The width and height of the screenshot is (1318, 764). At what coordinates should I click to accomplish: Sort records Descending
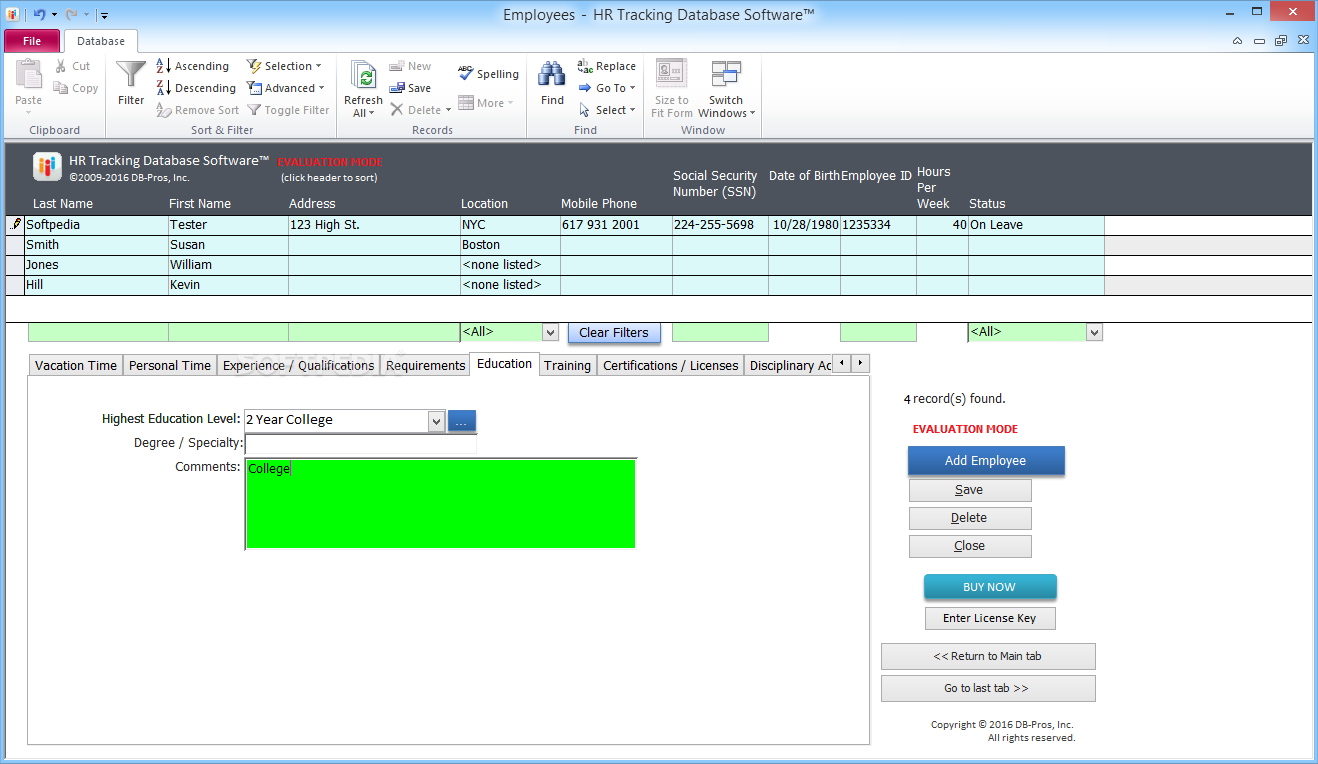point(196,88)
